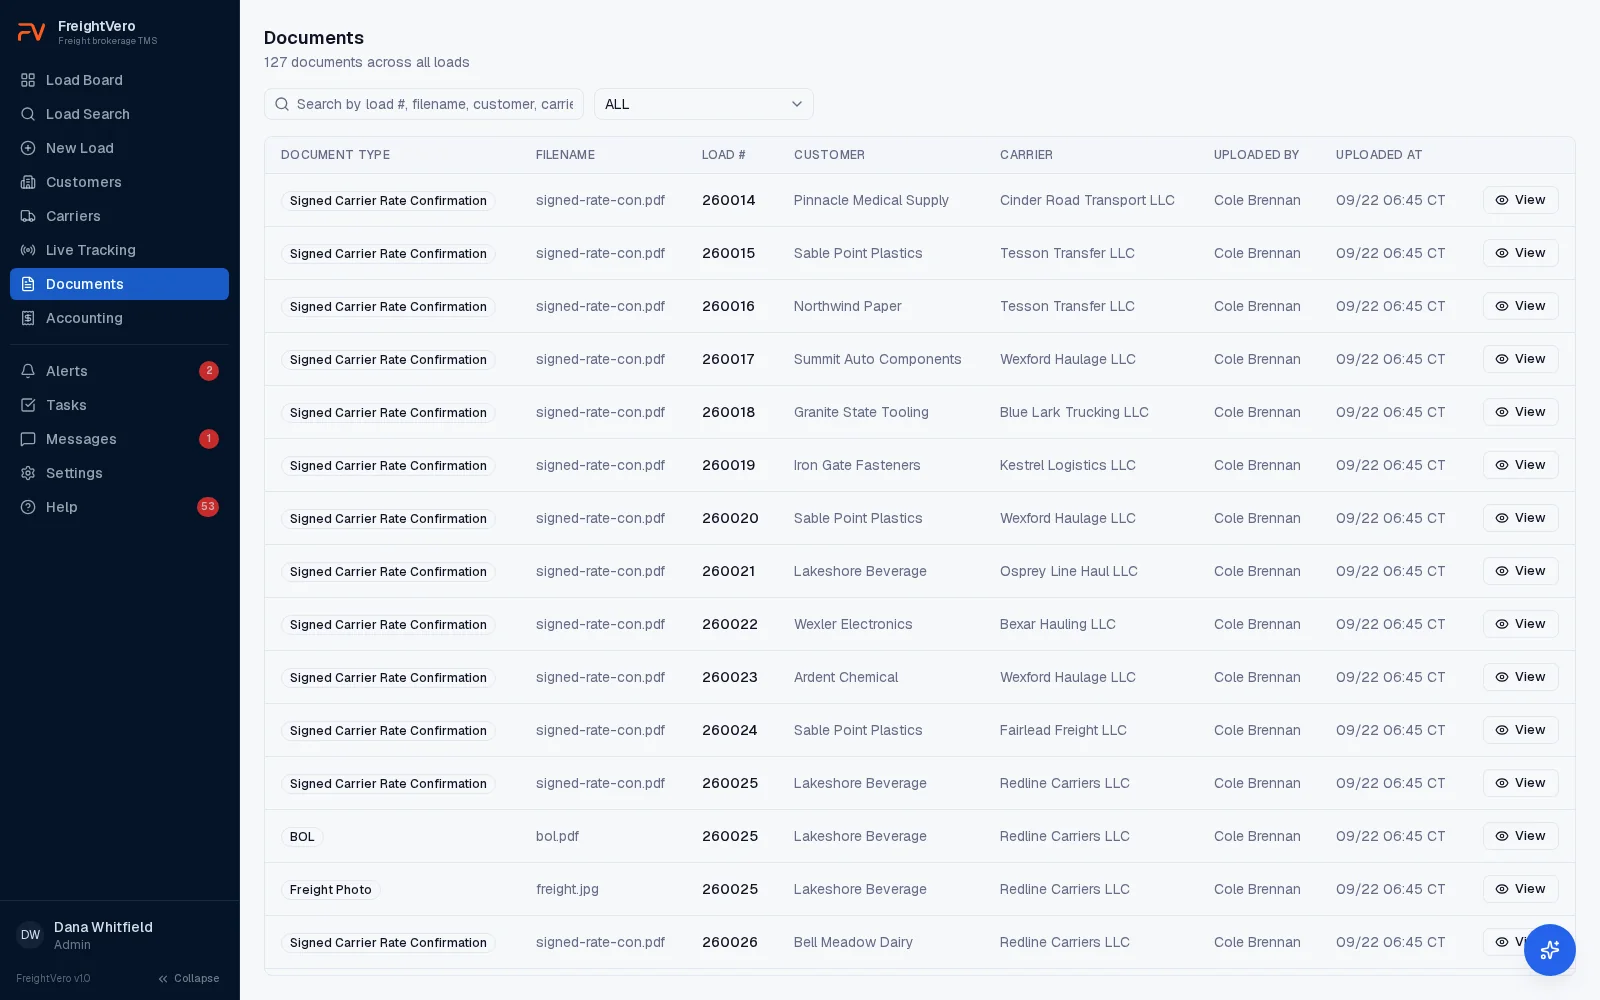The image size is (1600, 1000).
Task: Click customer Pinnacle Medical Supply
Action: (871, 200)
